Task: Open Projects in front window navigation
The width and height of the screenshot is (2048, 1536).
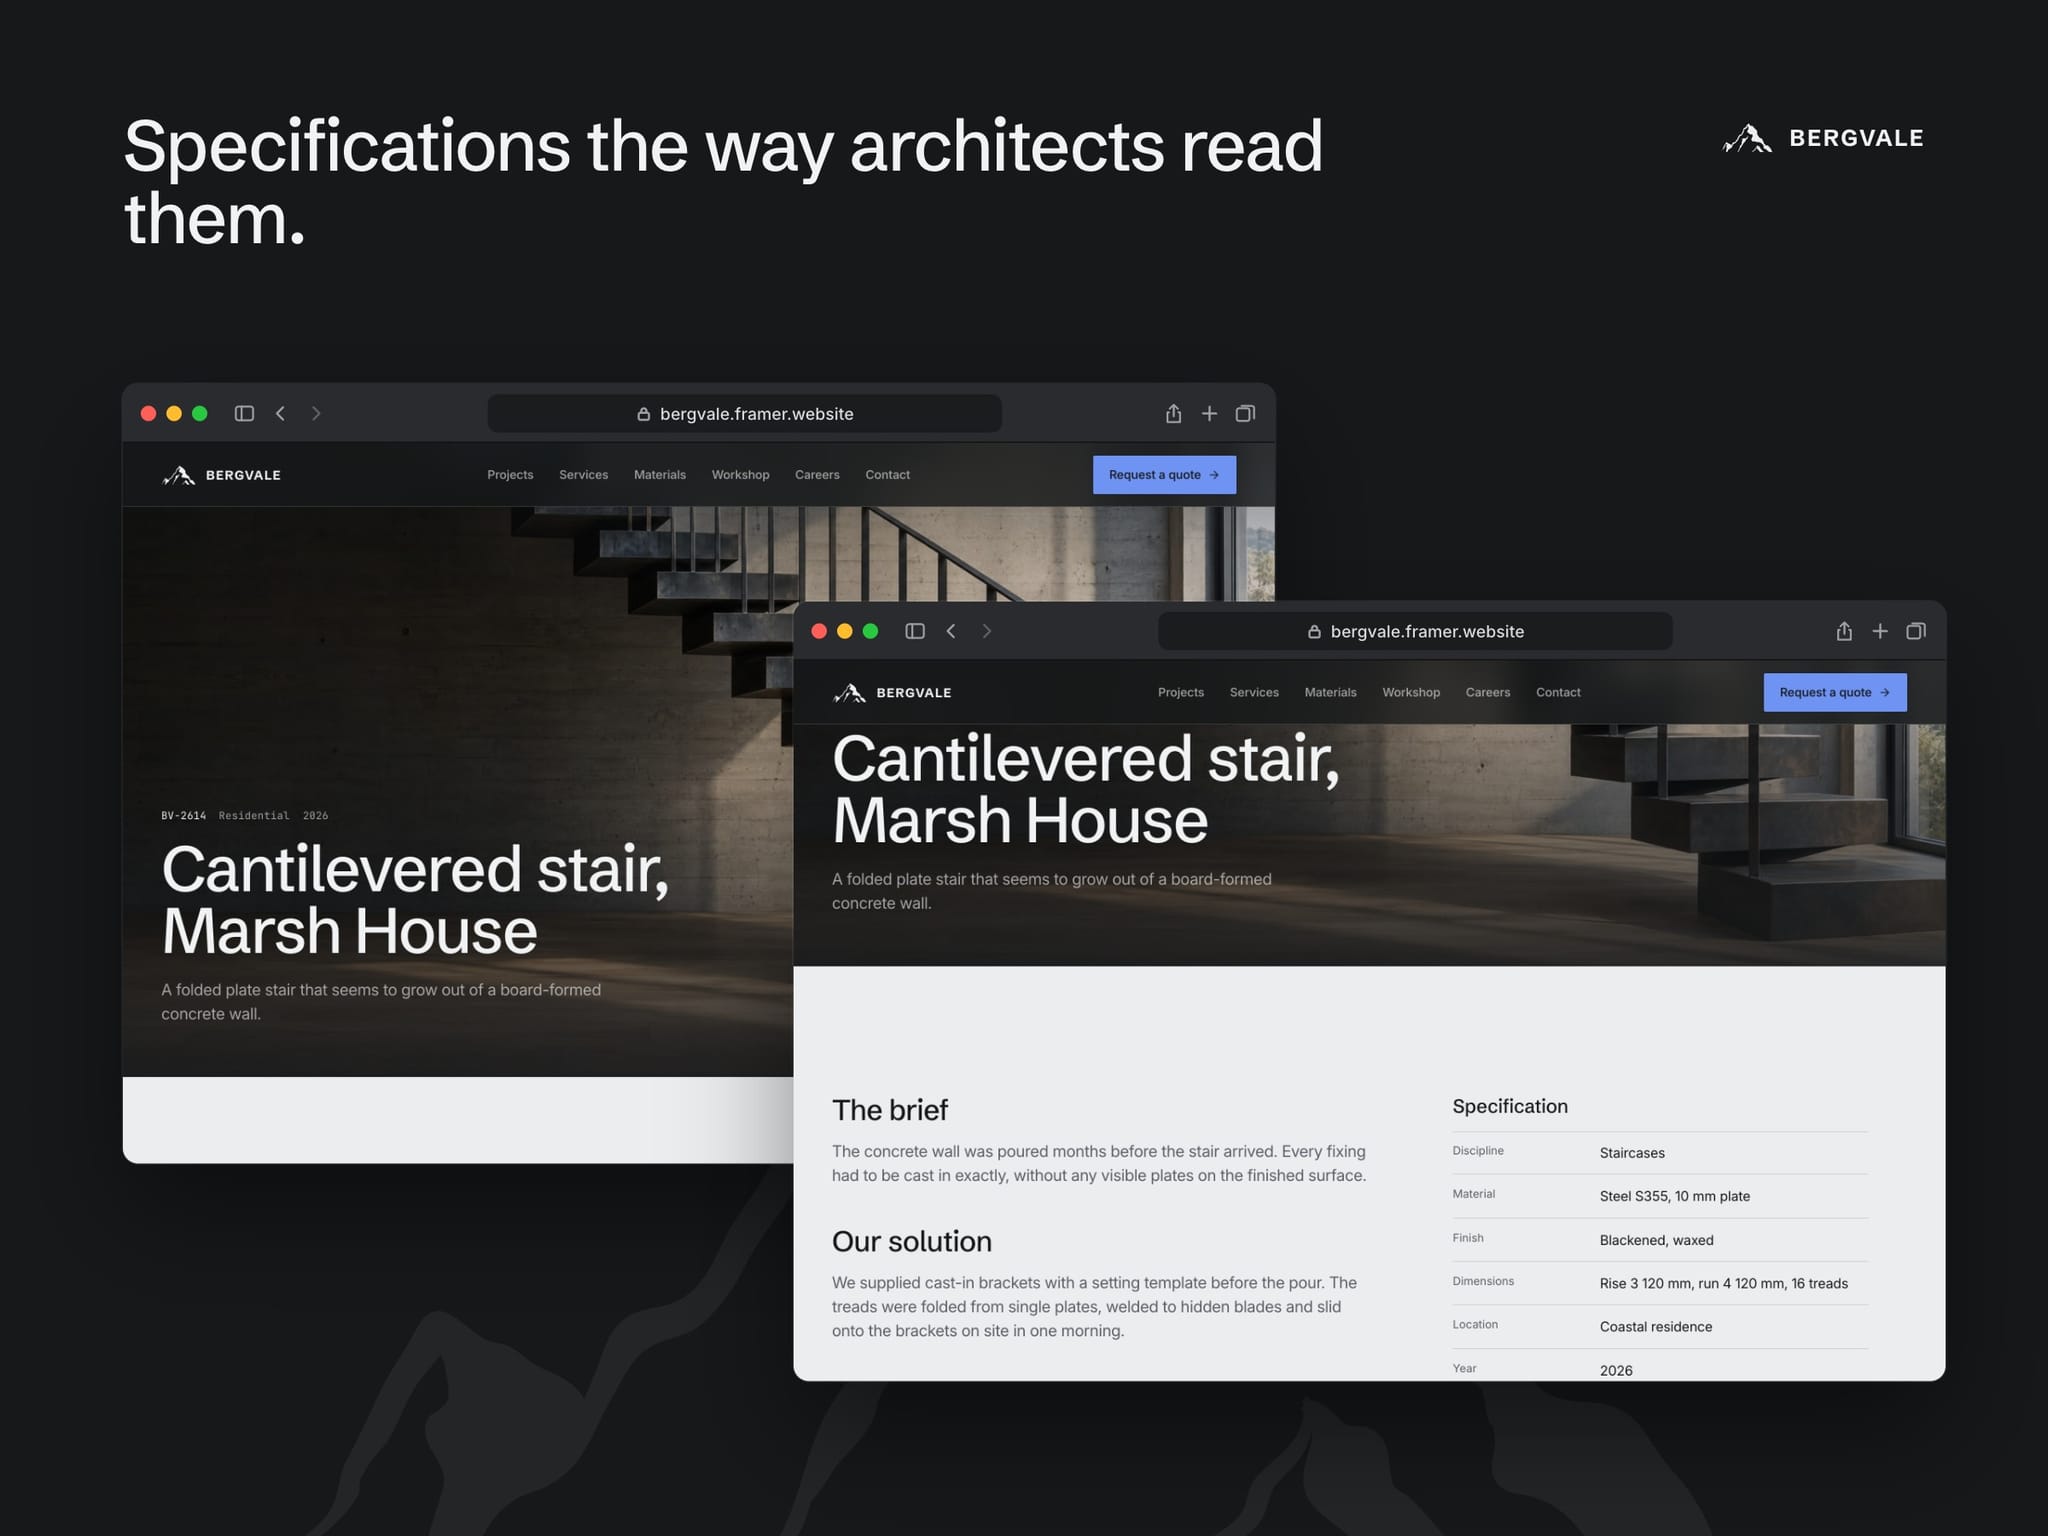Action: coord(1181,692)
